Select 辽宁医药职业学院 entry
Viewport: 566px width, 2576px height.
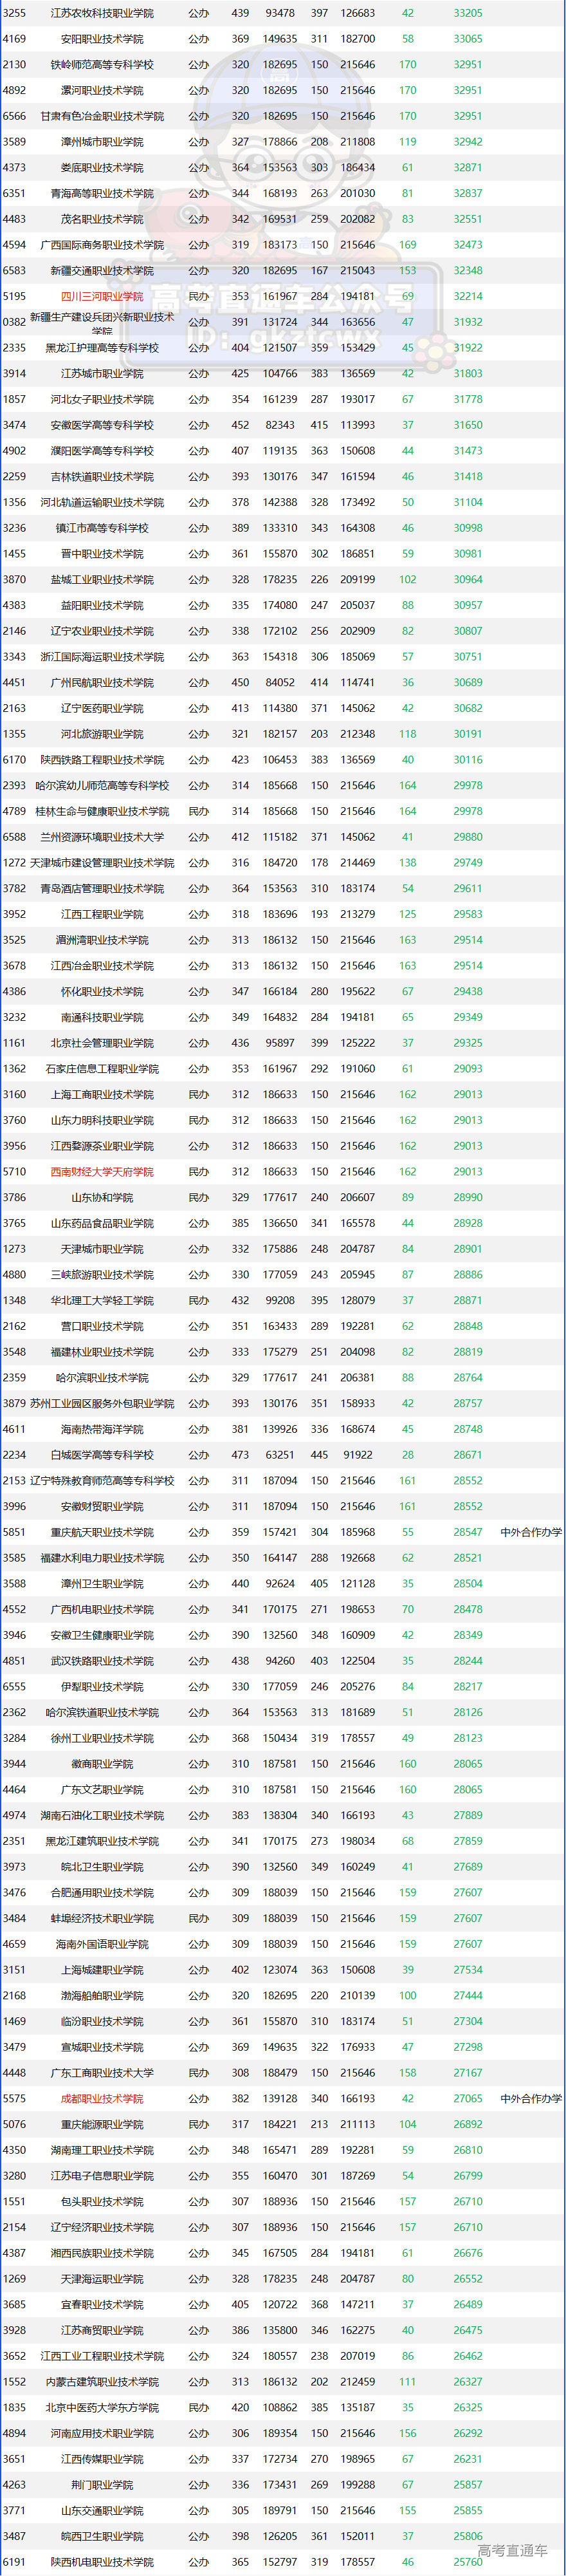click(x=102, y=709)
